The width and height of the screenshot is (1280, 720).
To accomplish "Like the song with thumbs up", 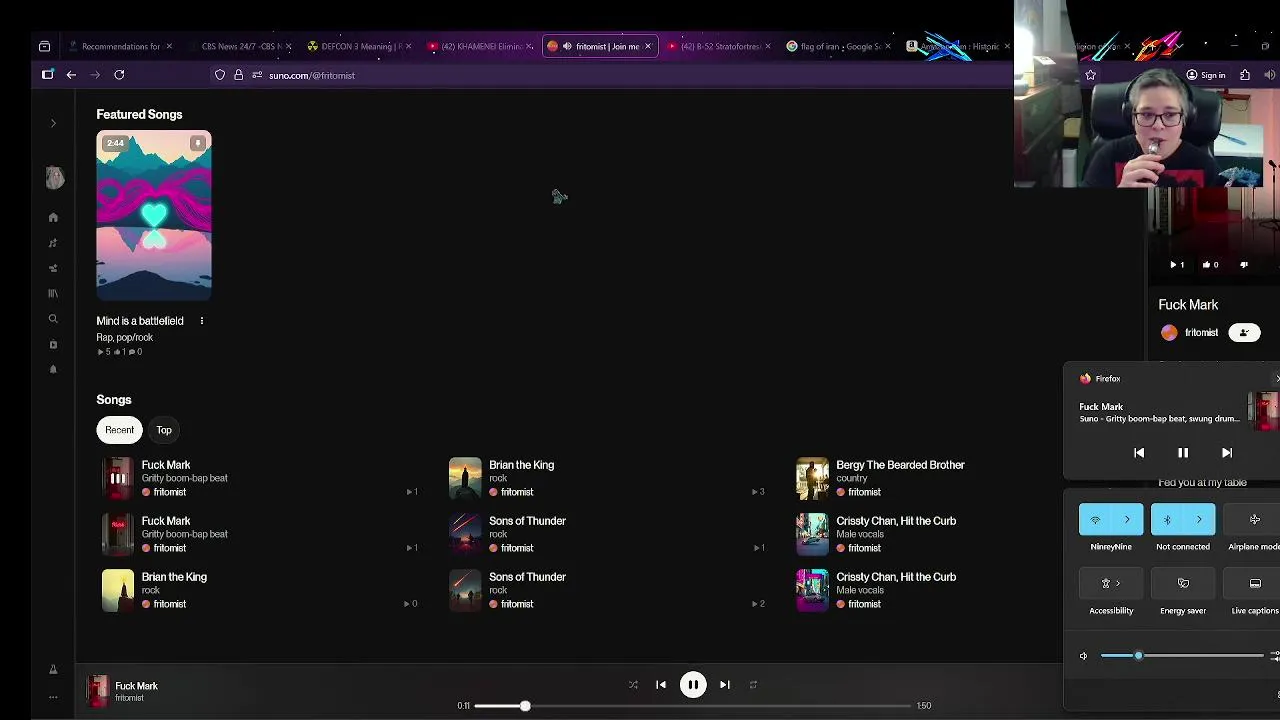I will (x=1209, y=265).
